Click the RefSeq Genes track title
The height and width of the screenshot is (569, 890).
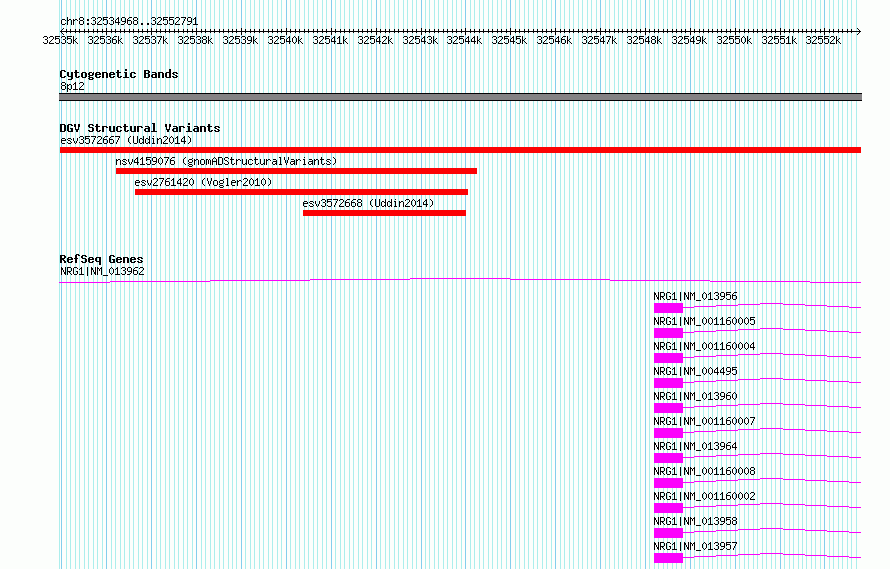[x=101, y=260]
